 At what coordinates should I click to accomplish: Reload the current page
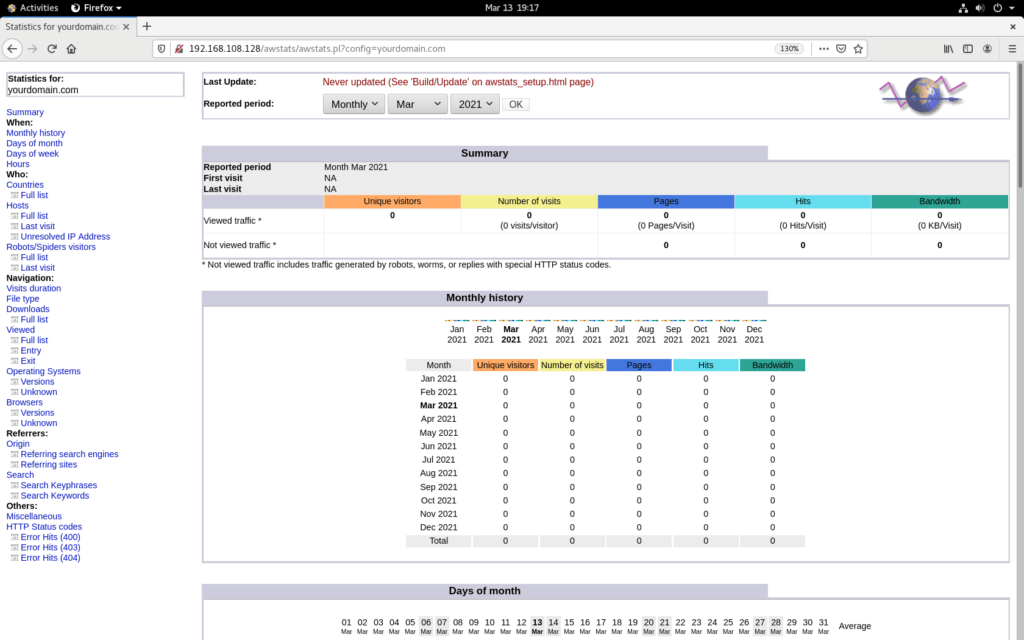point(52,49)
